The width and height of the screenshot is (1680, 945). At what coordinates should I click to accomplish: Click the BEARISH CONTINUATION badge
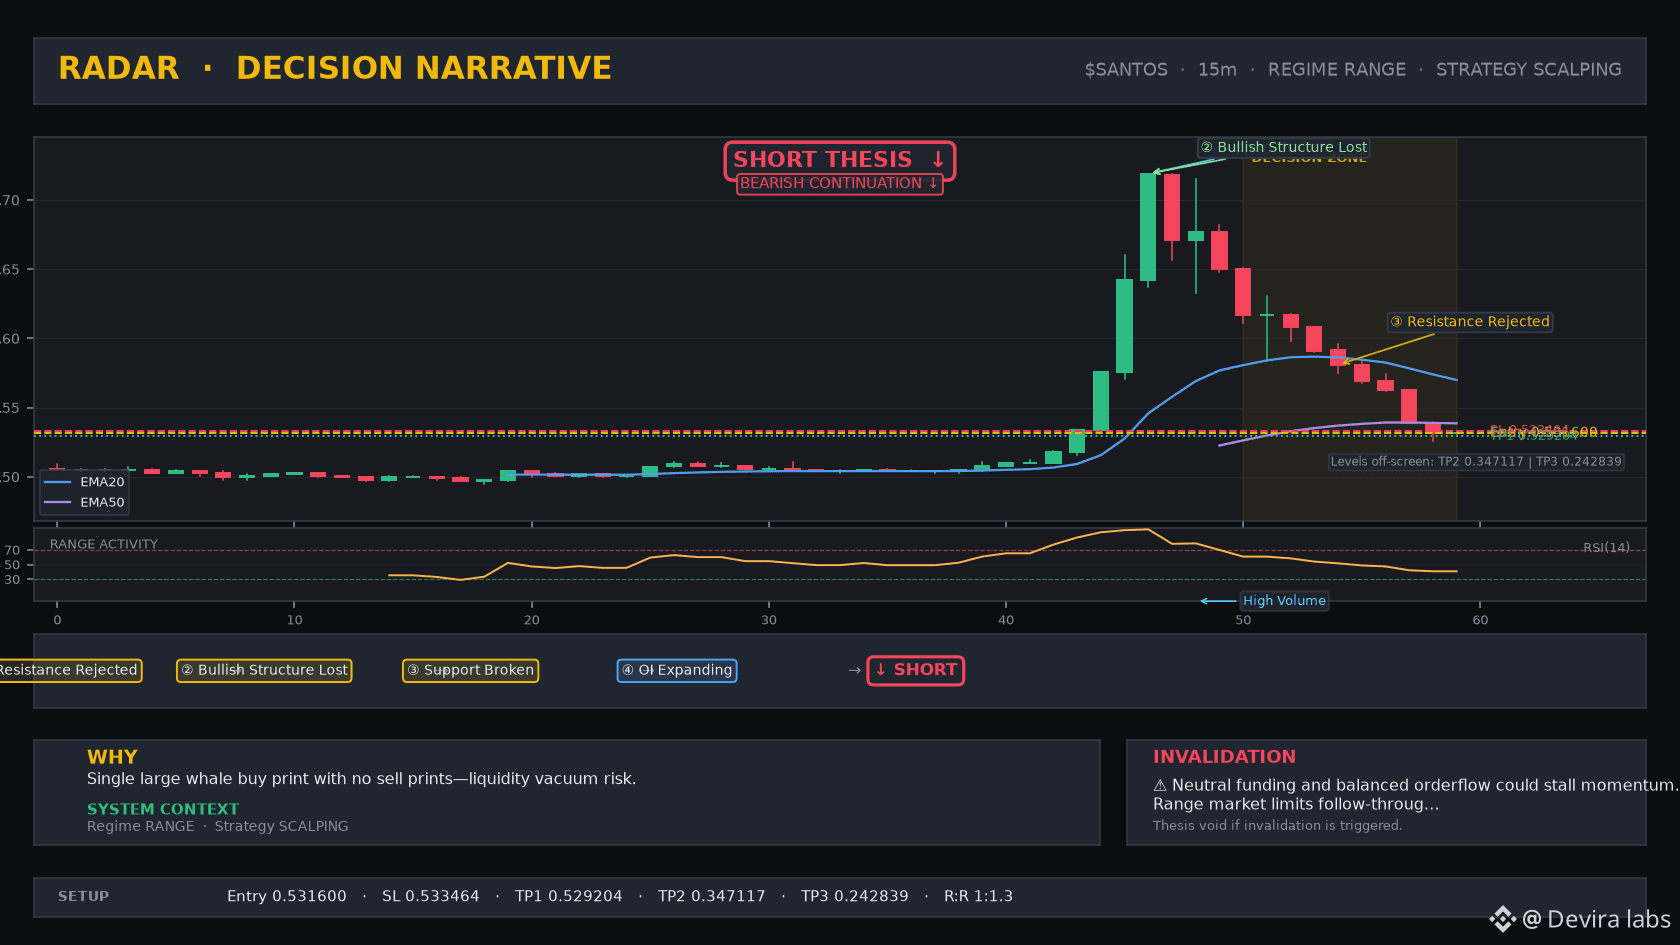[840, 184]
